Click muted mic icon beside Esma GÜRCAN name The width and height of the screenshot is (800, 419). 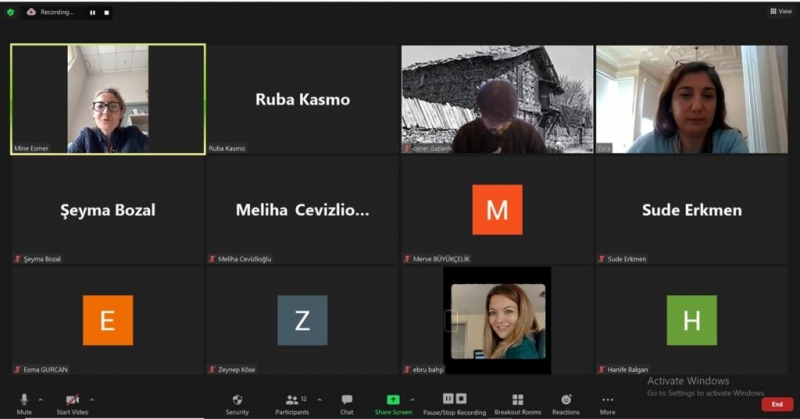tap(18, 369)
